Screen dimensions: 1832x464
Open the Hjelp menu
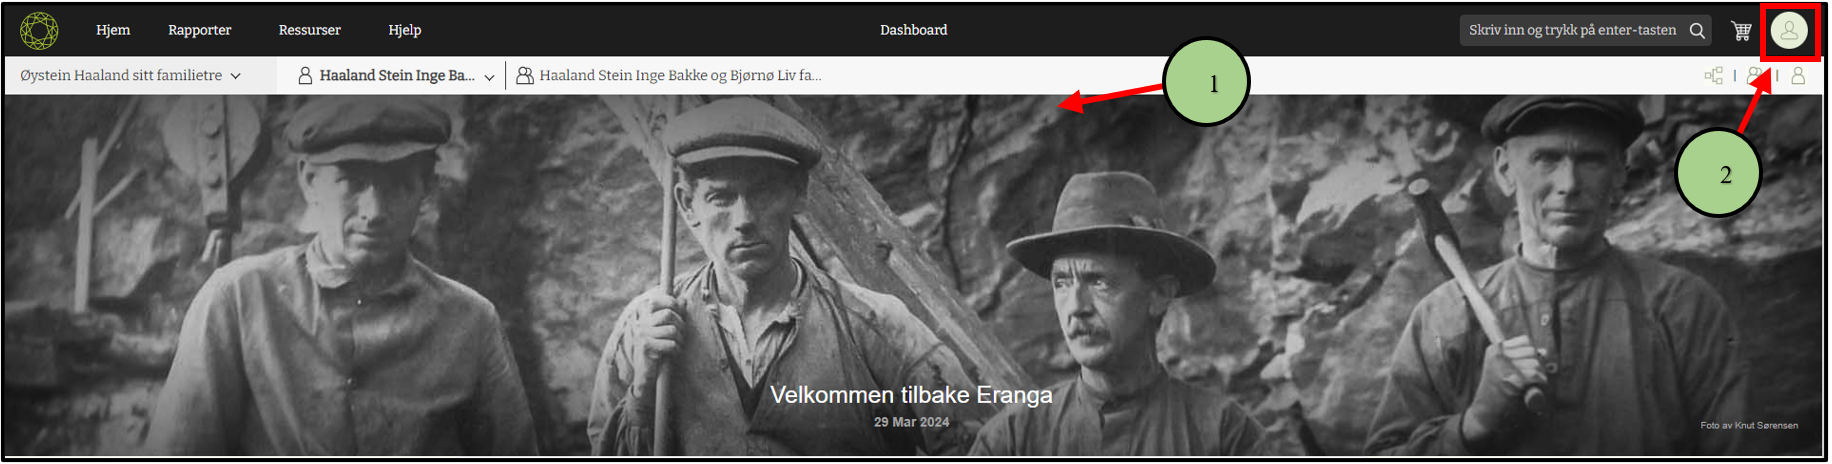pos(405,30)
